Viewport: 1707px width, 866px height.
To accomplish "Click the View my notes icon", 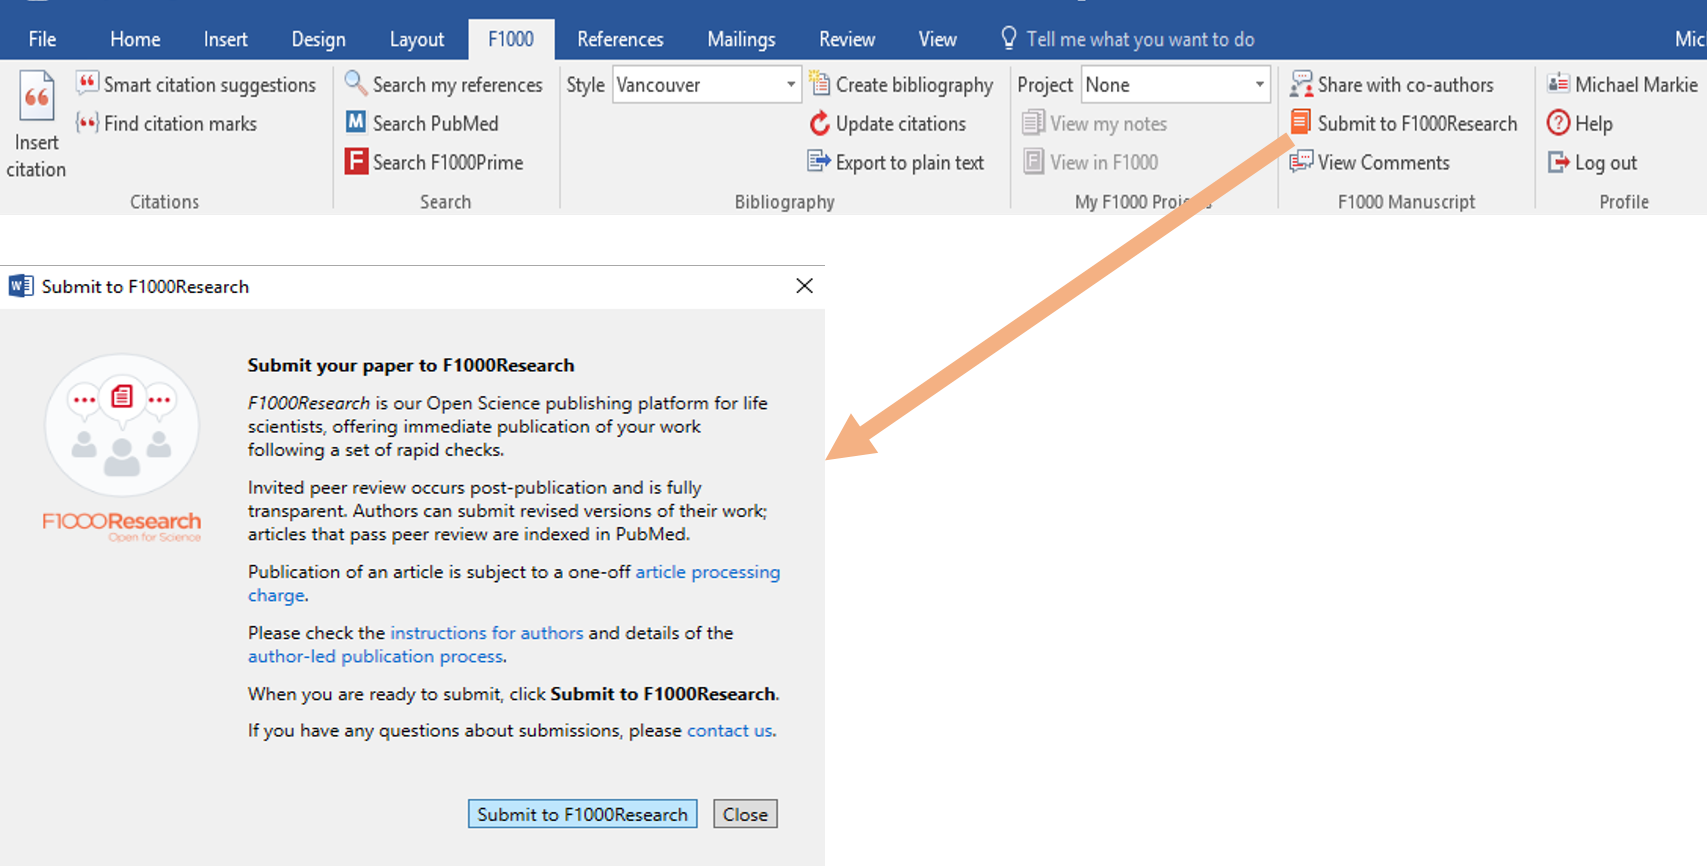I will 1033,123.
